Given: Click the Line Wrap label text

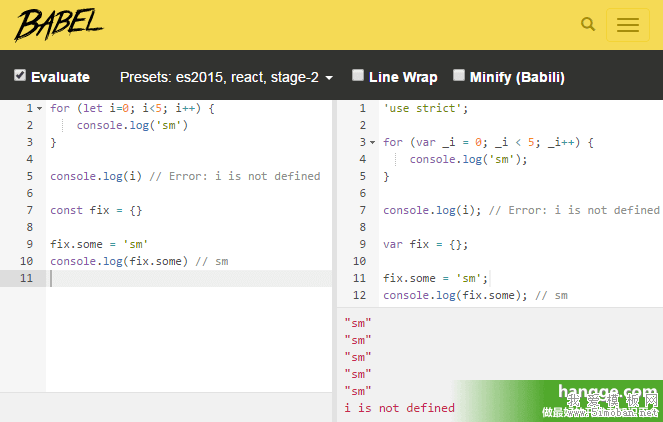Looking at the screenshot, I should tap(403, 77).
